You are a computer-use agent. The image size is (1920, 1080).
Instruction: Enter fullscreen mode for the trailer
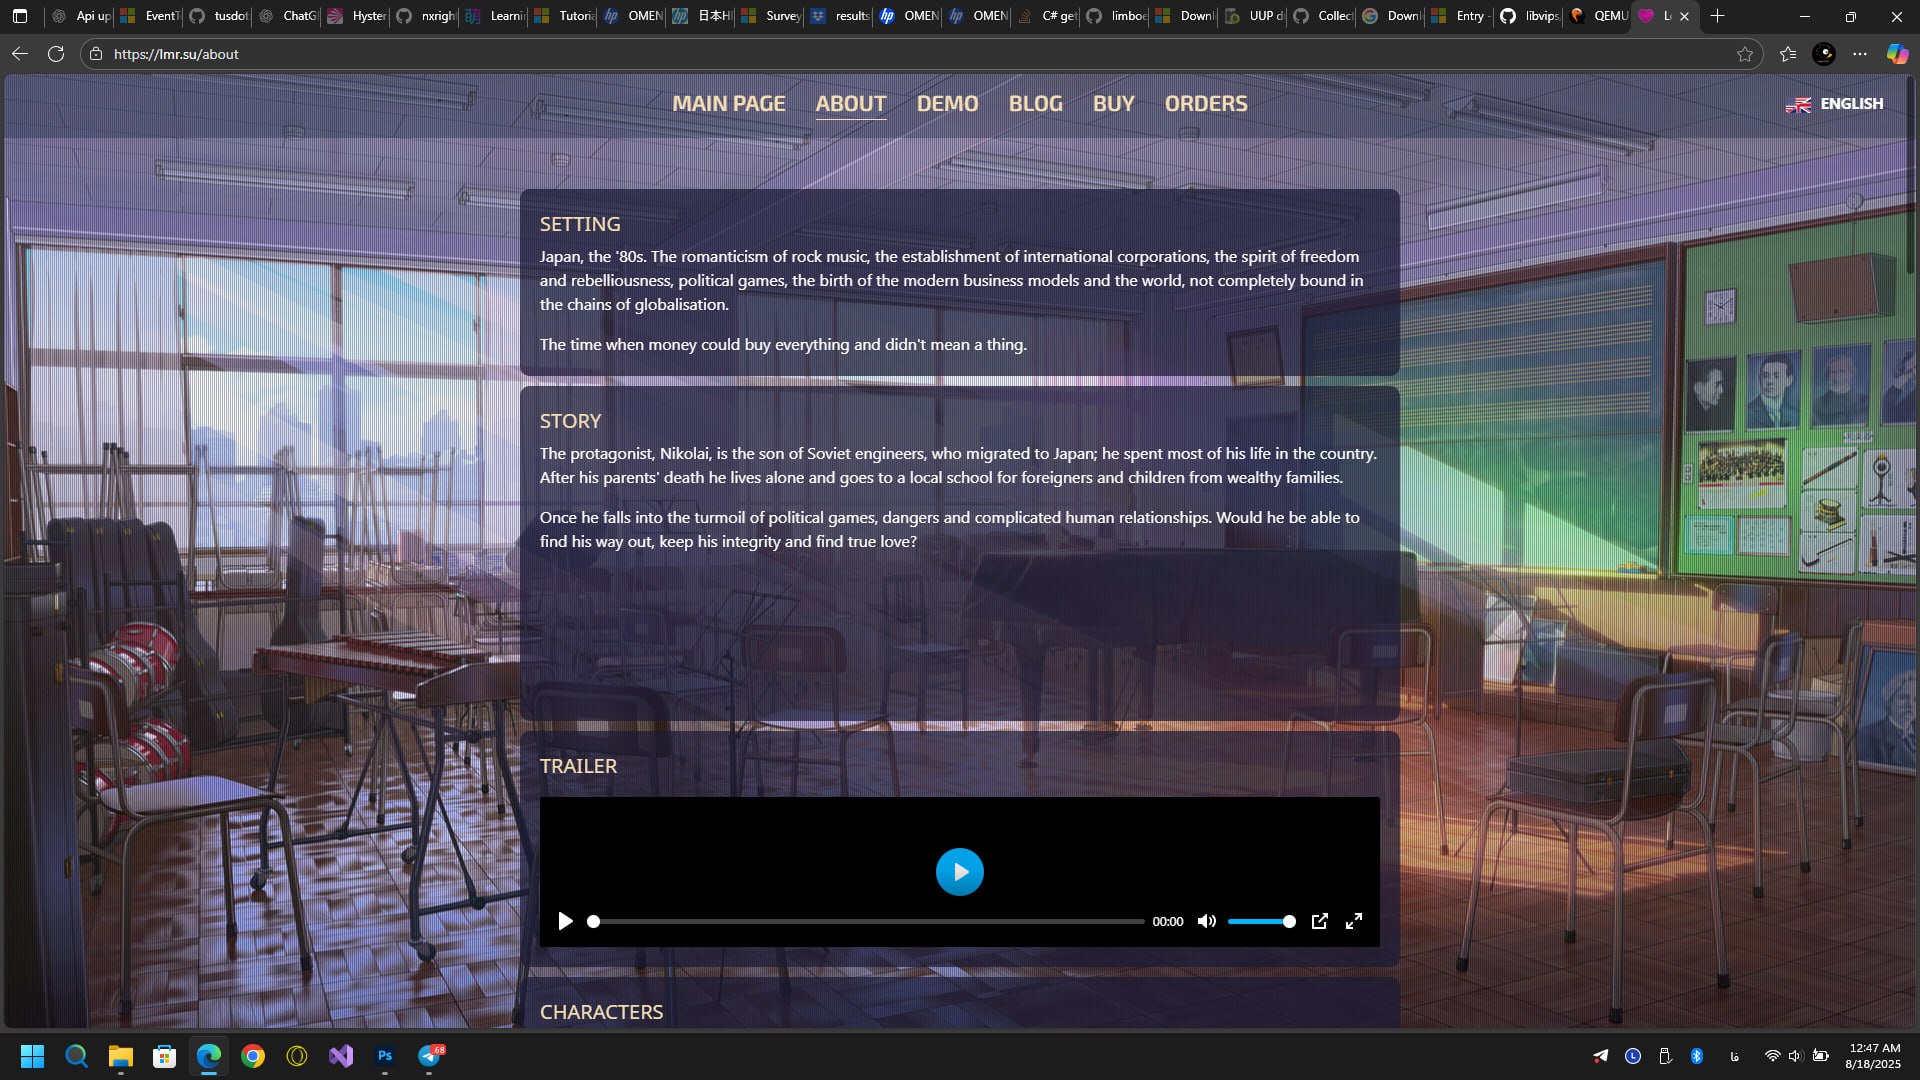pyautogui.click(x=1353, y=921)
